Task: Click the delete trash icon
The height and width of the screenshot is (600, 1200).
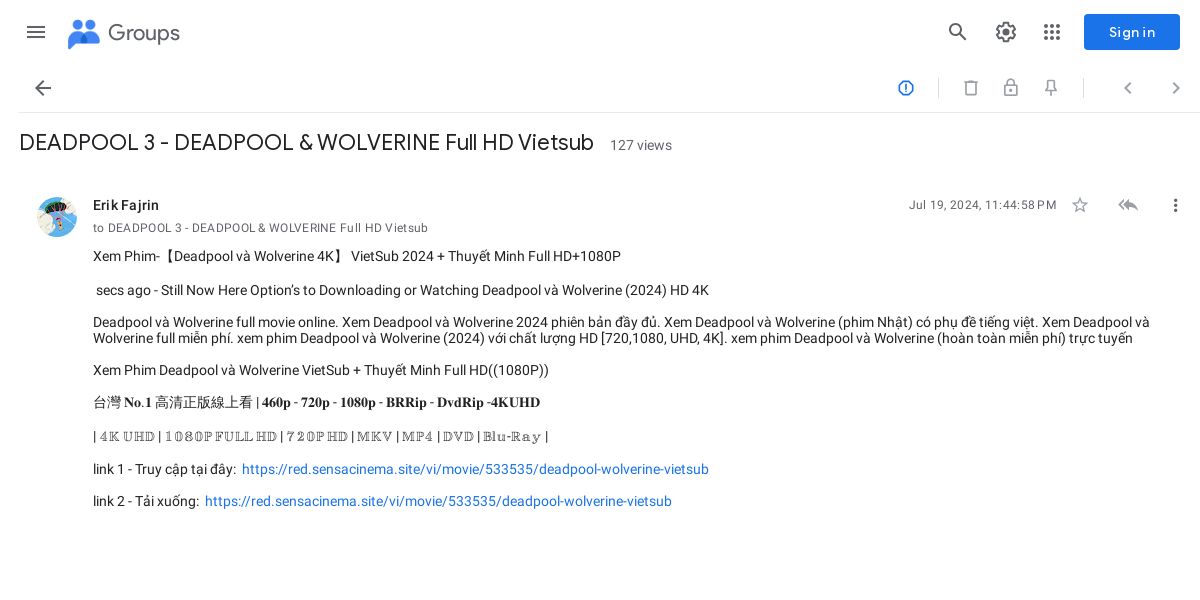Action: tap(971, 88)
